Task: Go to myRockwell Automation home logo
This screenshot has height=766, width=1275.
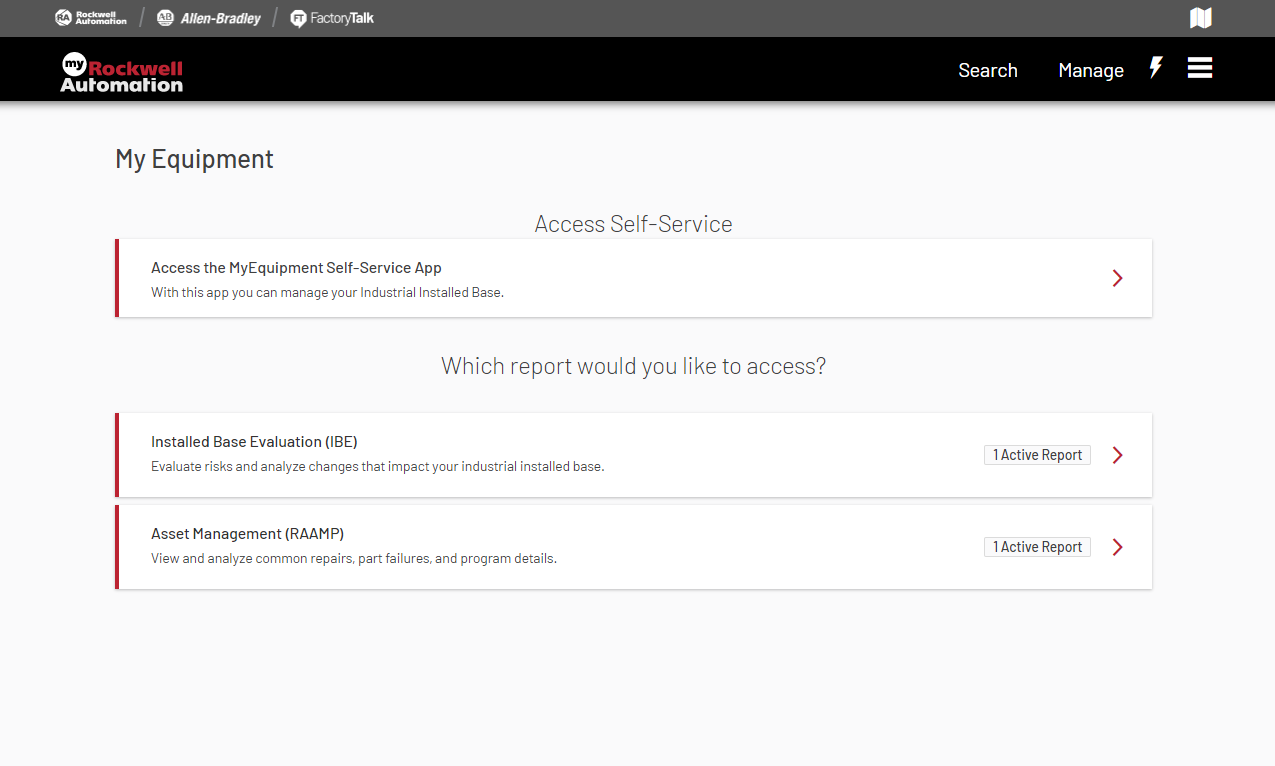Action: [x=121, y=72]
